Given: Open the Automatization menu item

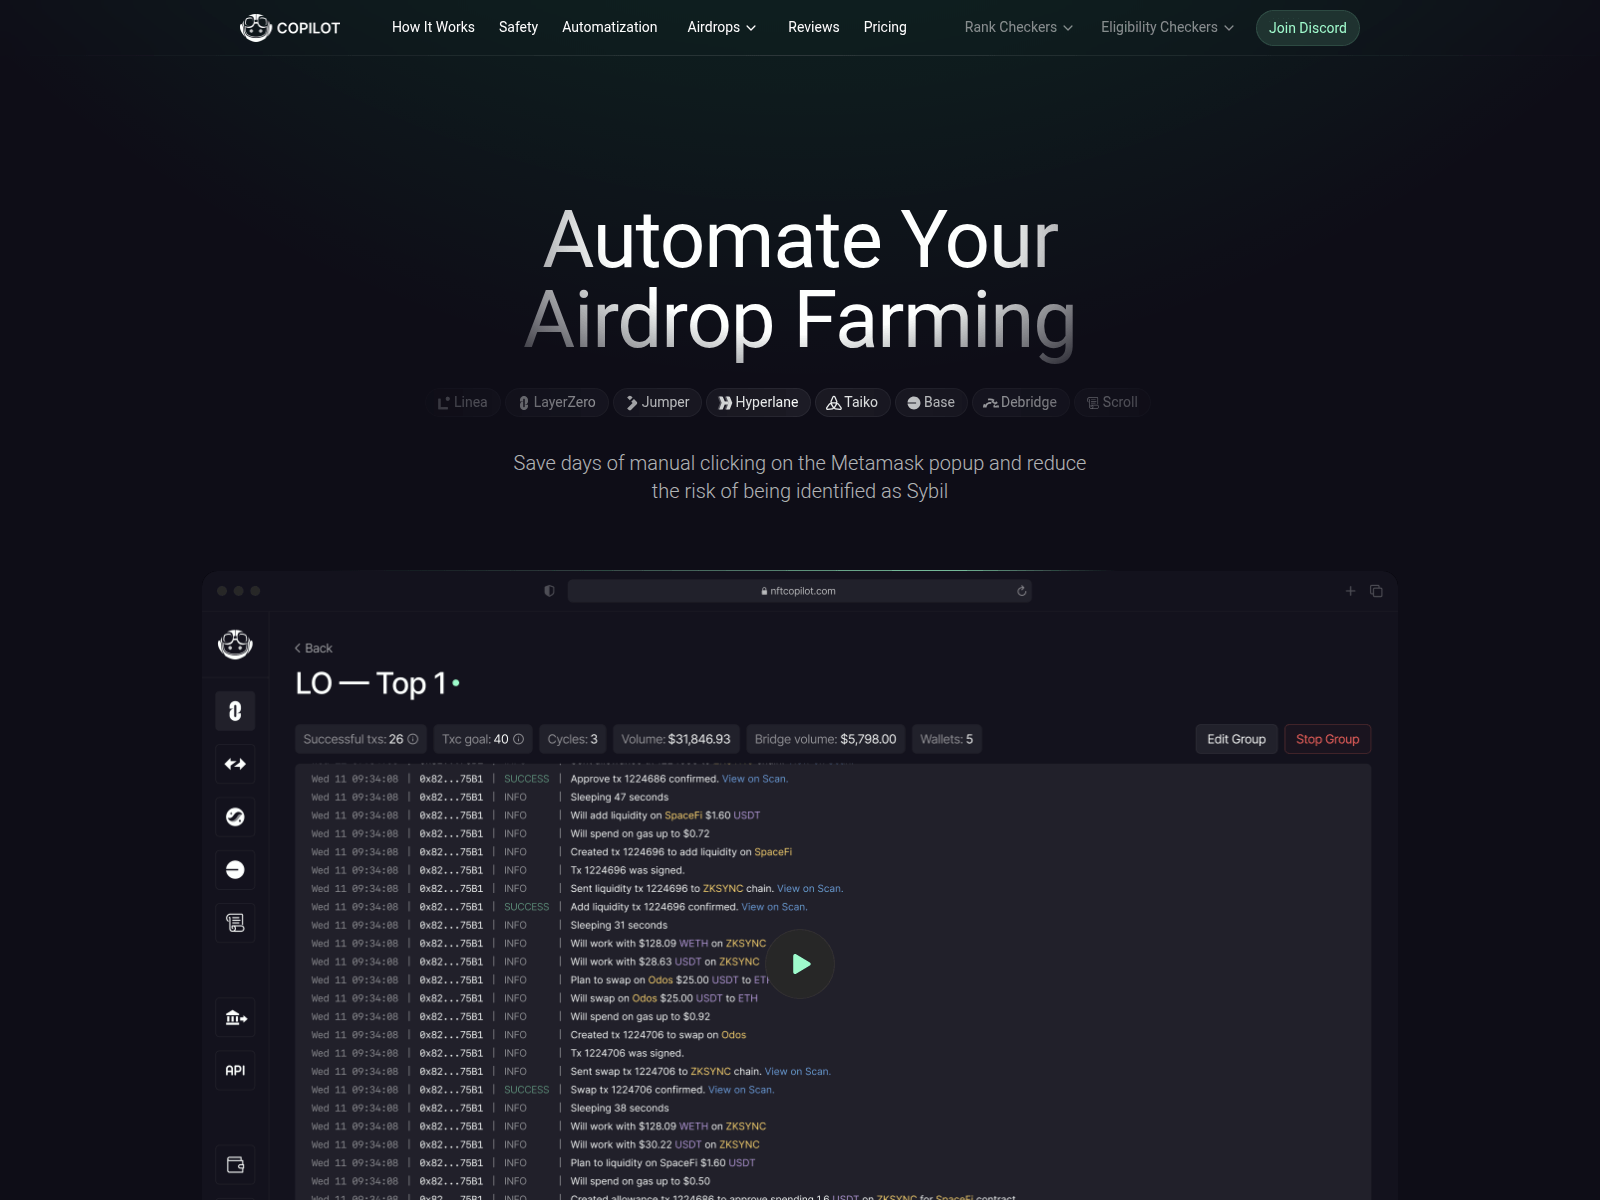Looking at the screenshot, I should [610, 27].
